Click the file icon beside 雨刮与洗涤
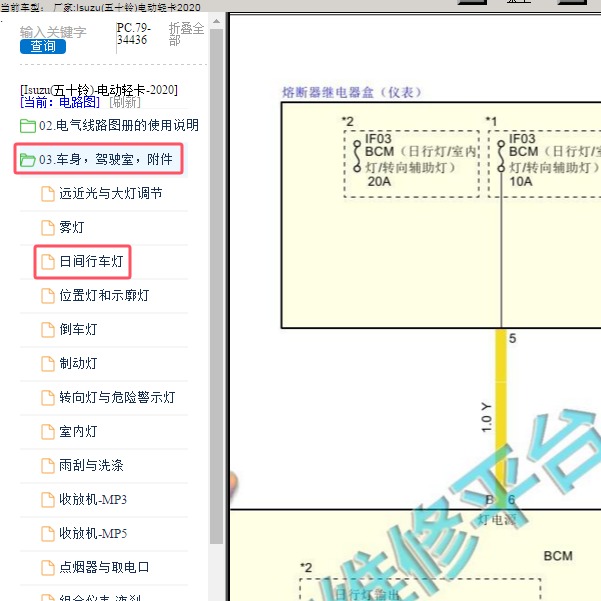Viewport: 601px width, 601px height. click(47, 466)
